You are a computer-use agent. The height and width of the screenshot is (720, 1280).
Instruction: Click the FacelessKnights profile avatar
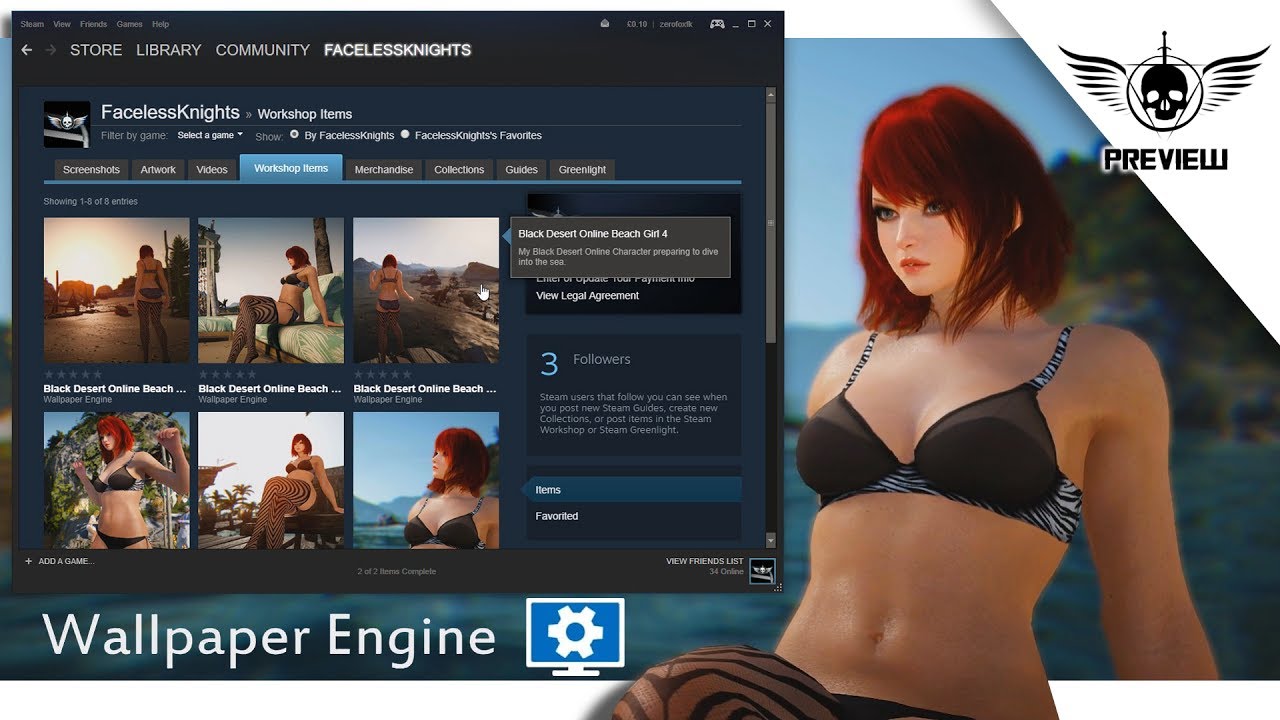click(67, 124)
